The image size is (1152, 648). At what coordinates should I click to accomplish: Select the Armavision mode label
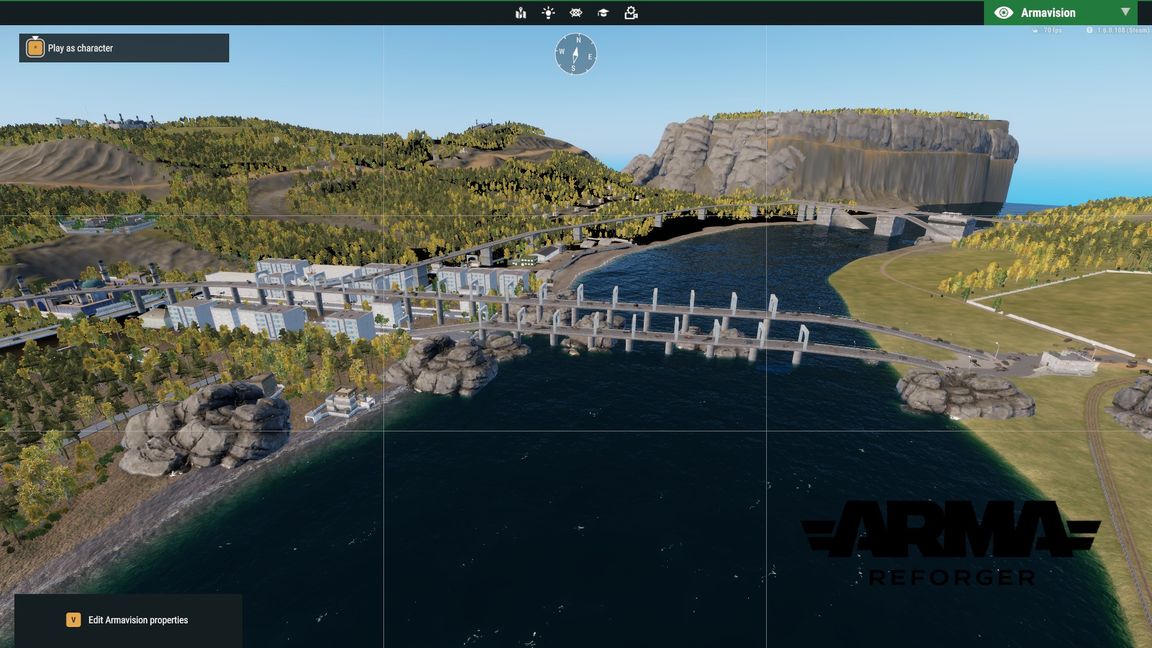[1048, 13]
